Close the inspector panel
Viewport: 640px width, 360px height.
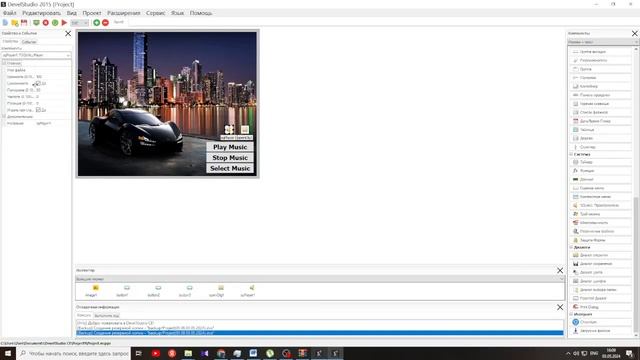[x=560, y=270]
